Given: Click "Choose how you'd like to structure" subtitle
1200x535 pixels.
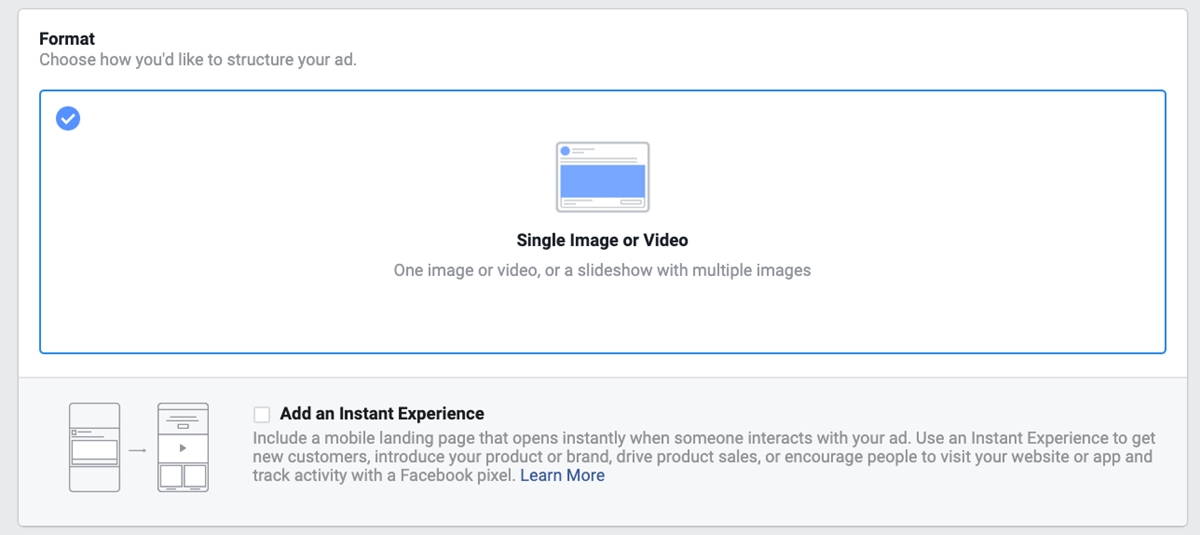Looking at the screenshot, I should click(198, 60).
